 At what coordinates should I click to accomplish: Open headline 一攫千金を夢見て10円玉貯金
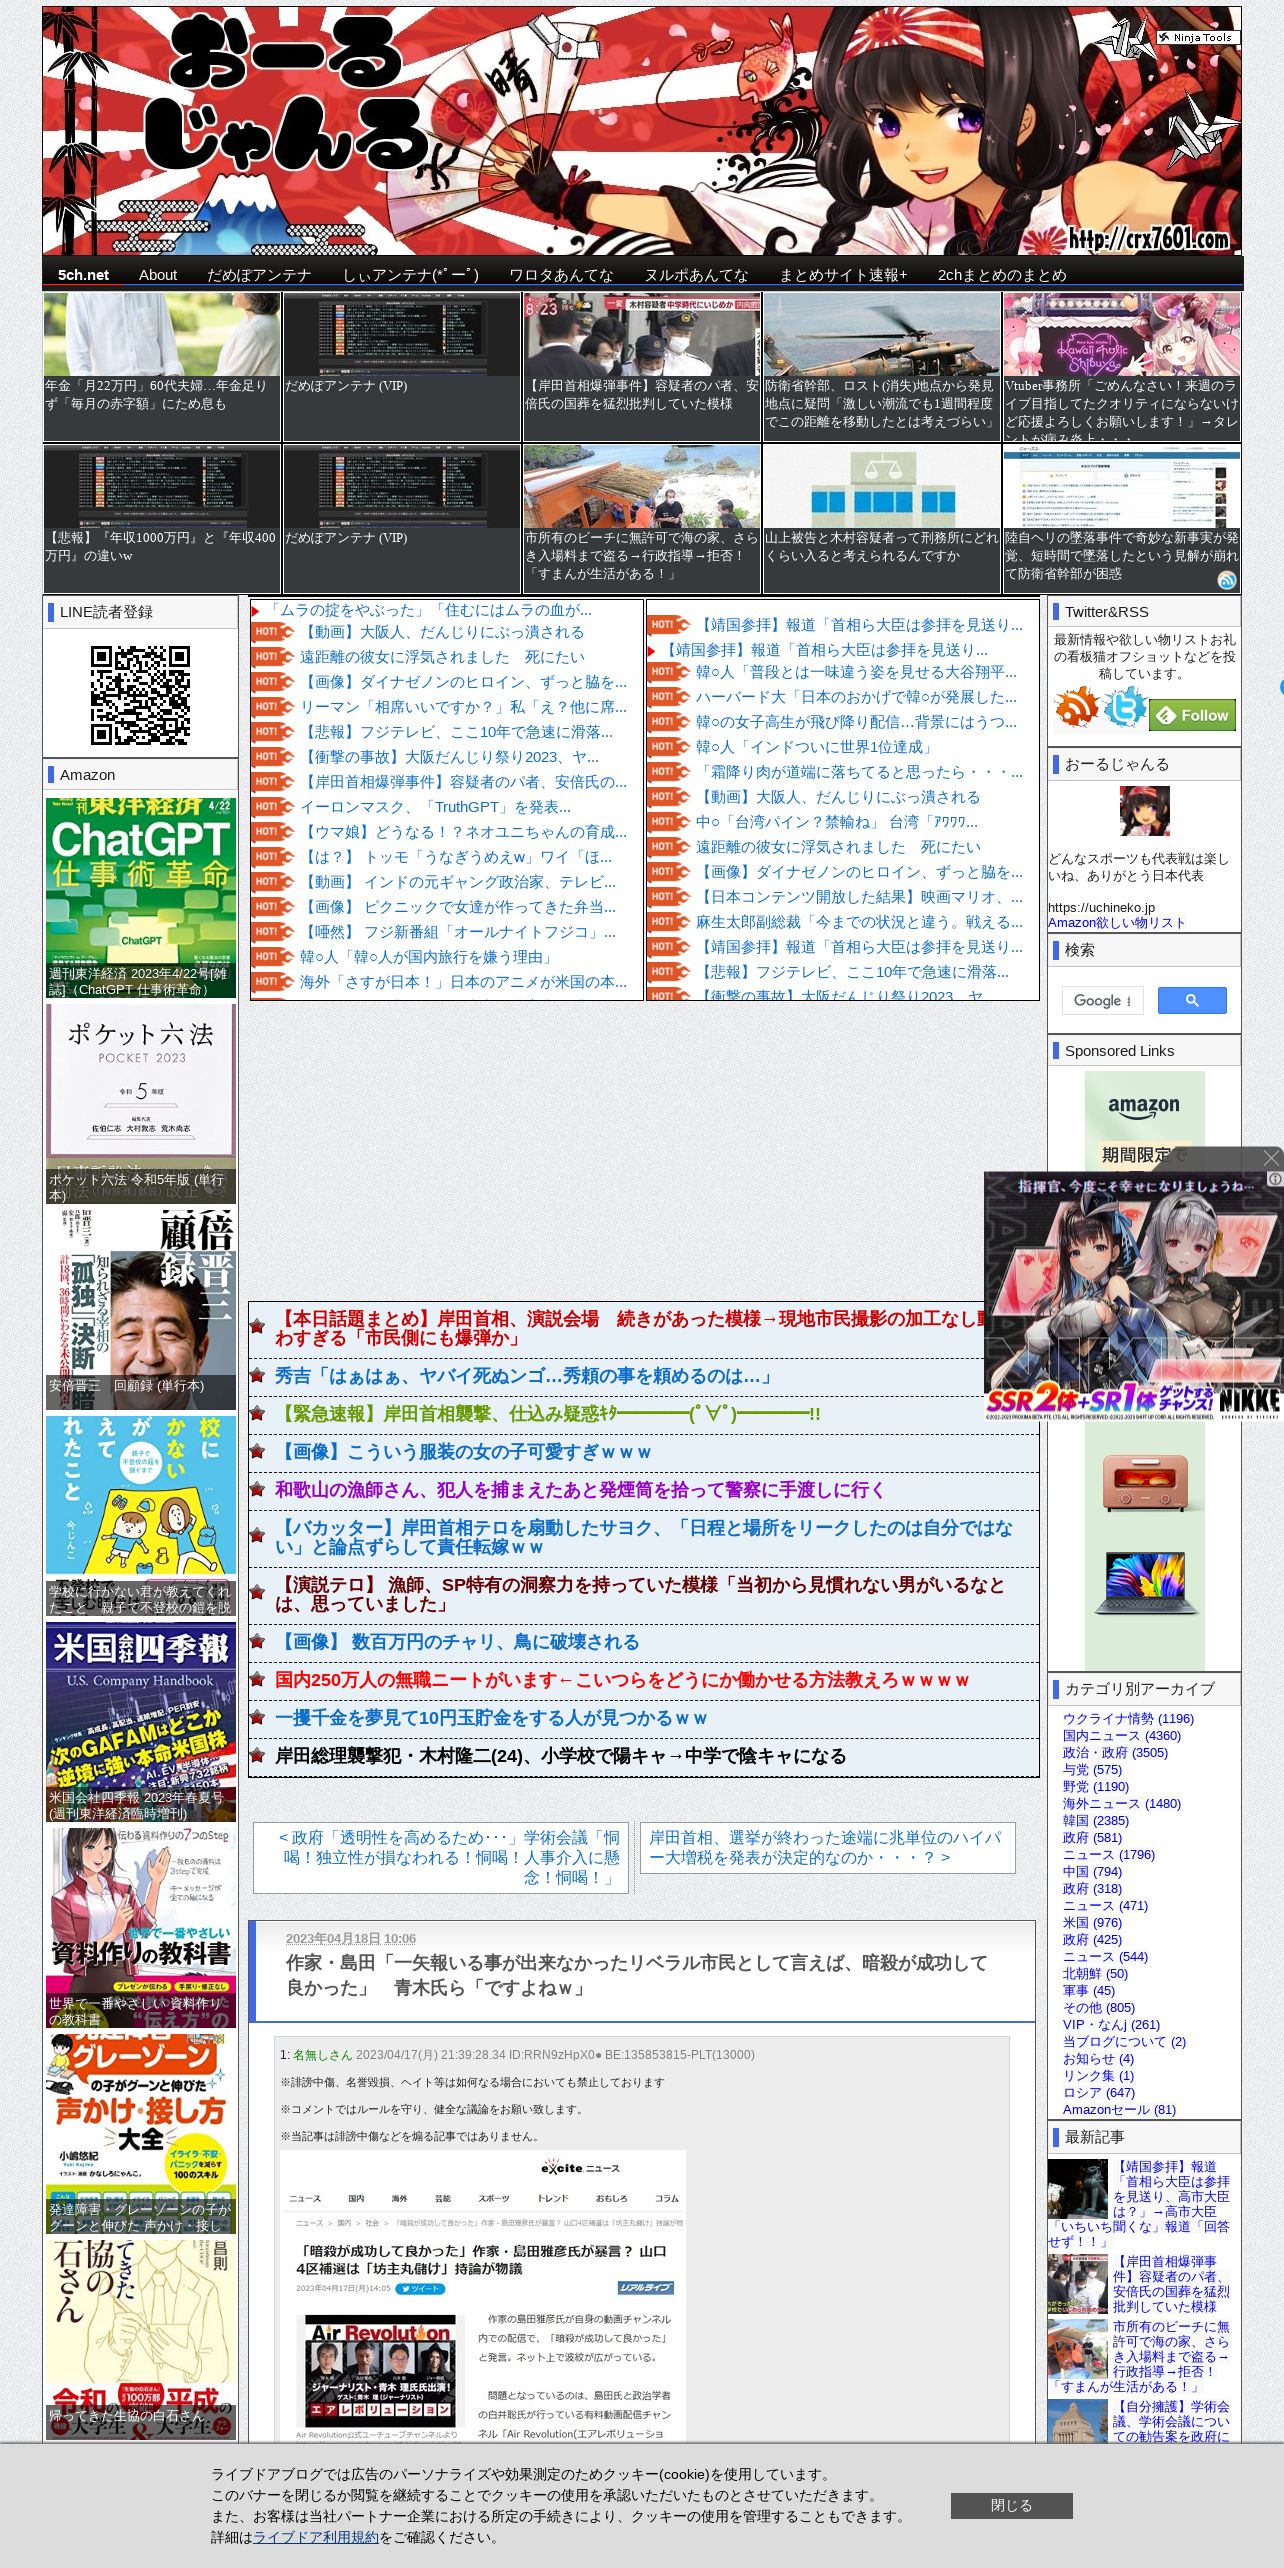pos(491,1718)
